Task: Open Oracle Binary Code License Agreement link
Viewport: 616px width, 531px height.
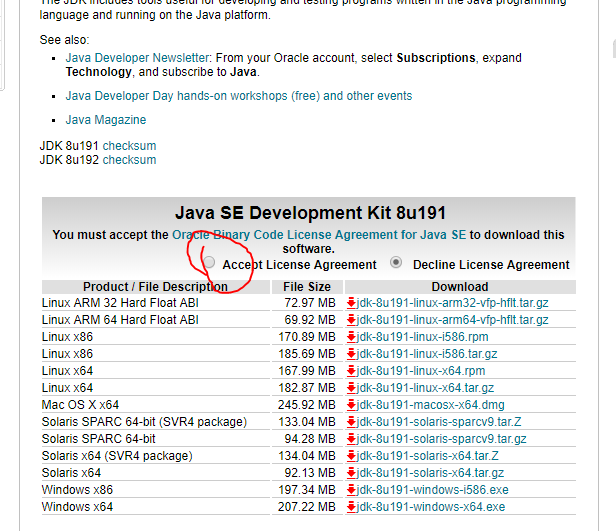Action: point(319,235)
